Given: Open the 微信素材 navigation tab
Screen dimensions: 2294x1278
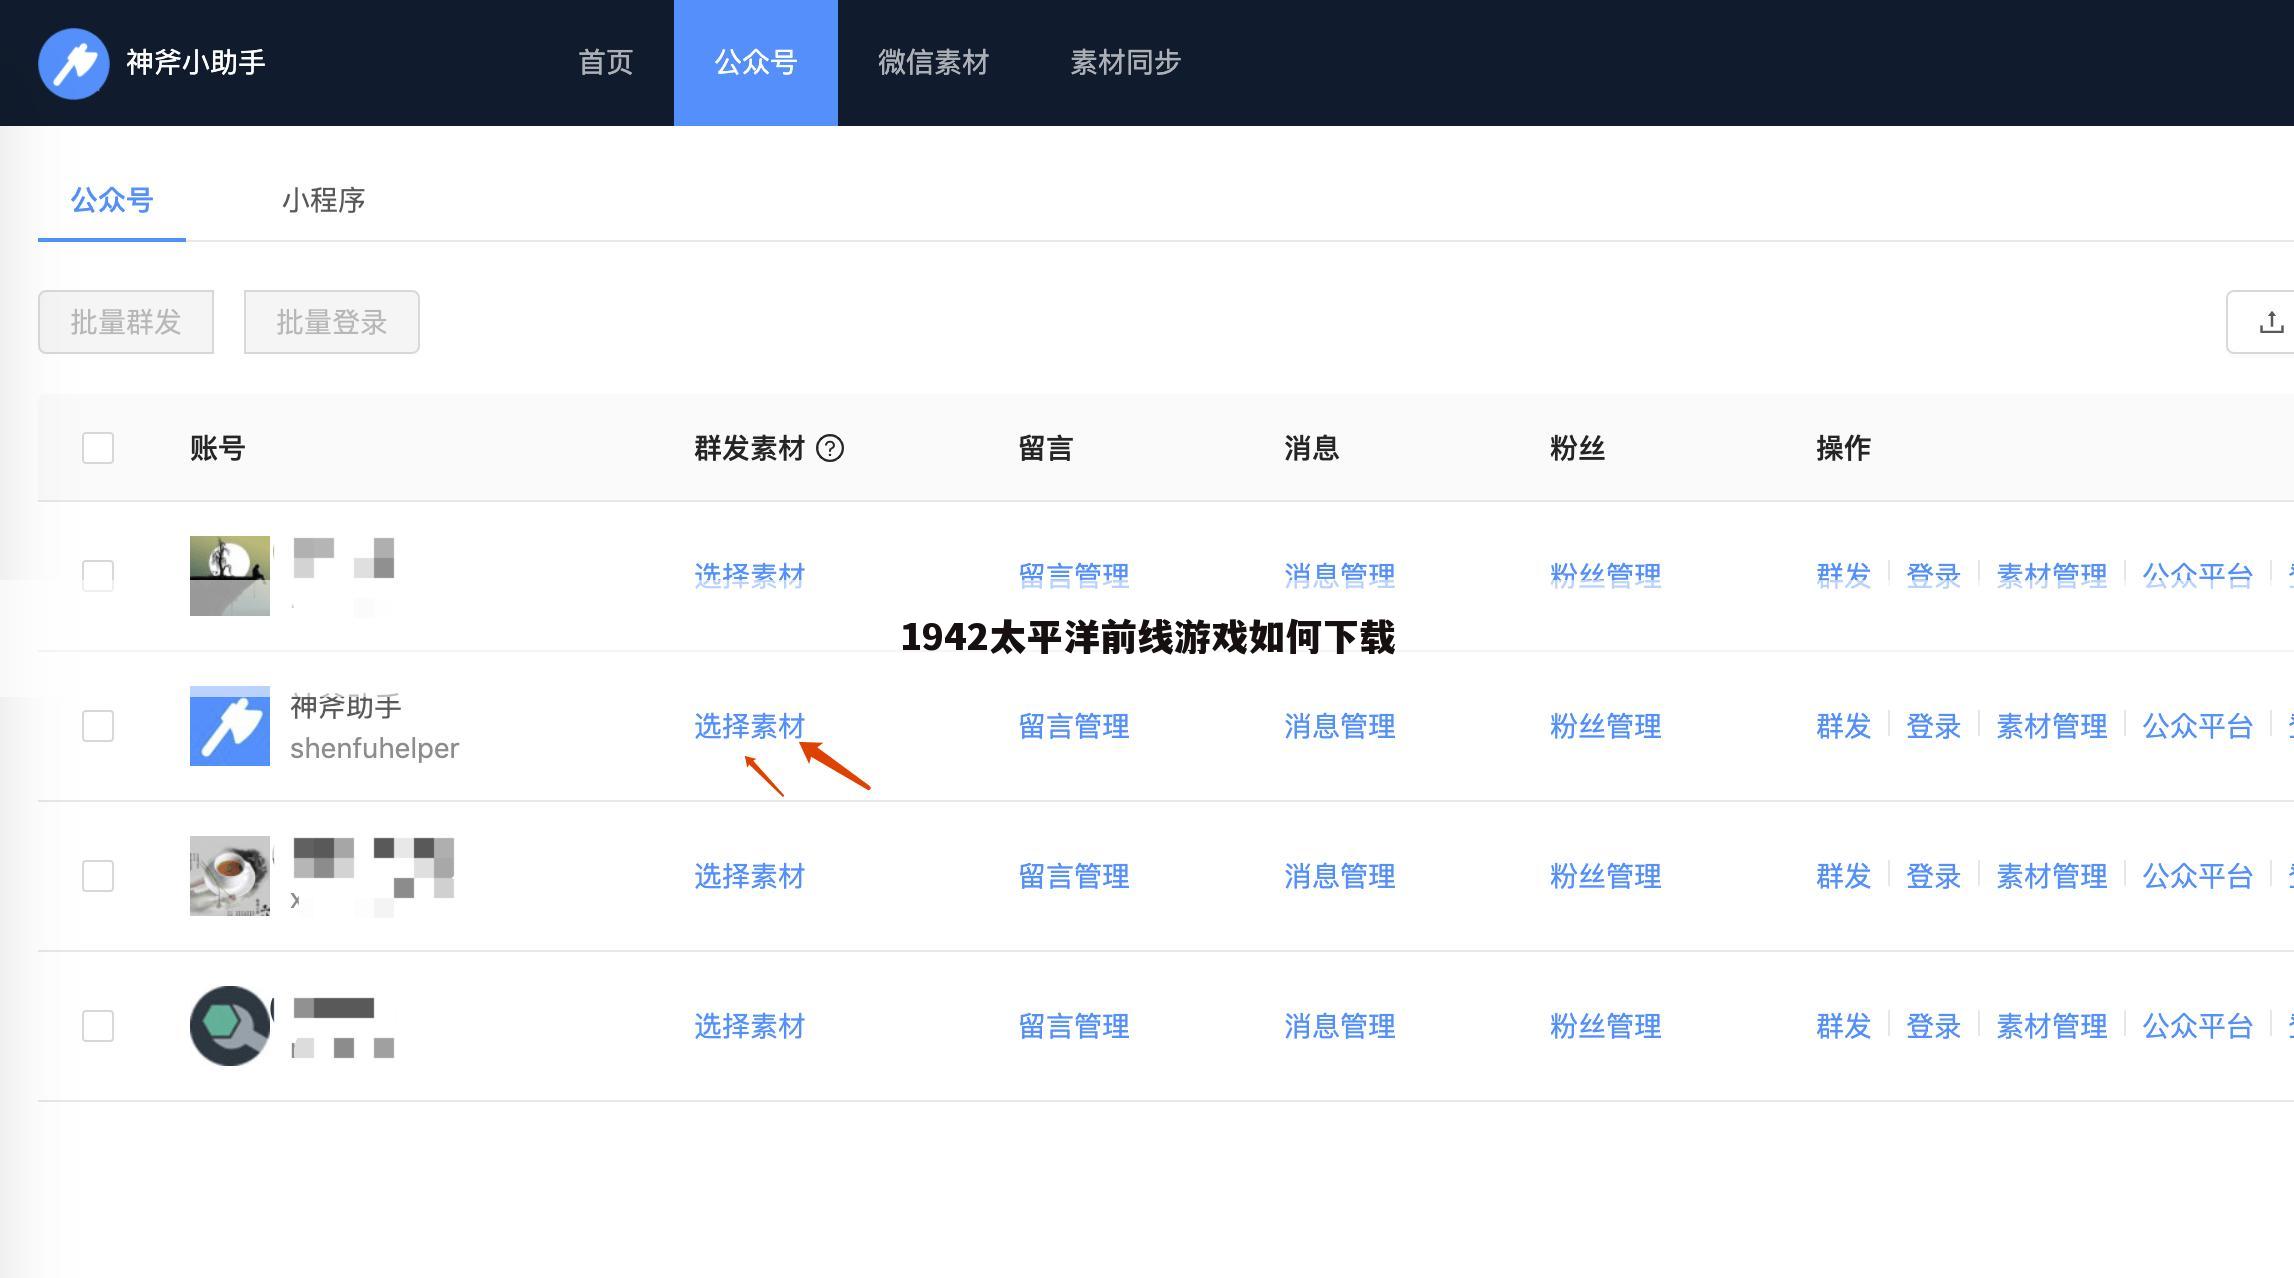Looking at the screenshot, I should coord(933,63).
